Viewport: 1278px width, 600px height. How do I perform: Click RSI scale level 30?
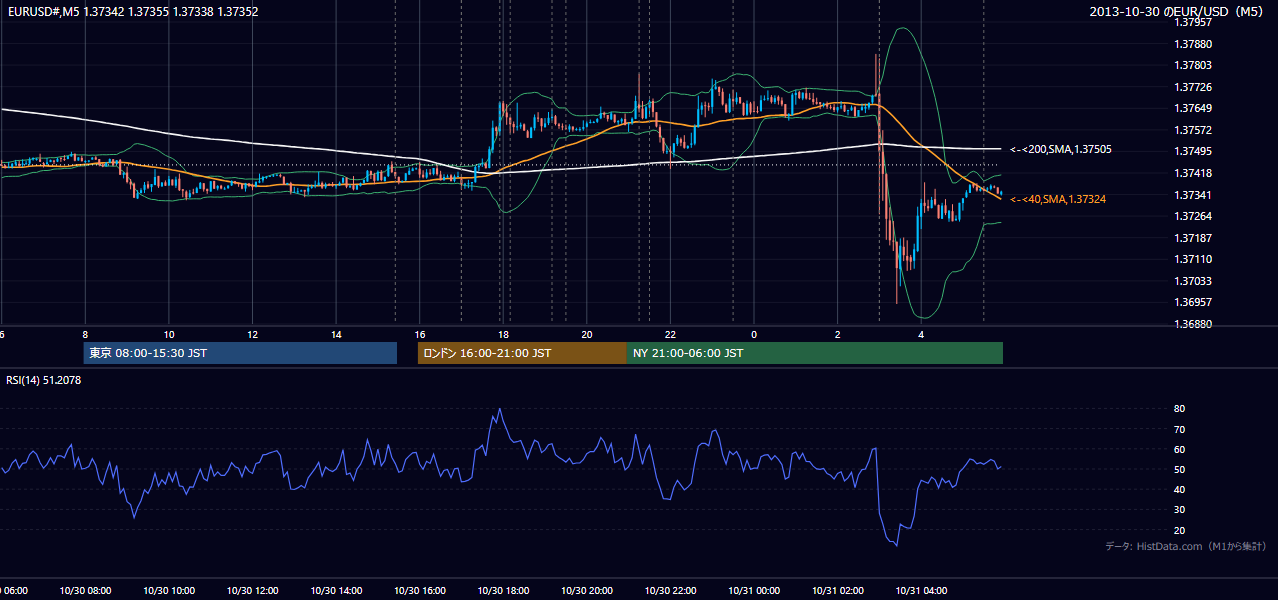pos(1180,509)
